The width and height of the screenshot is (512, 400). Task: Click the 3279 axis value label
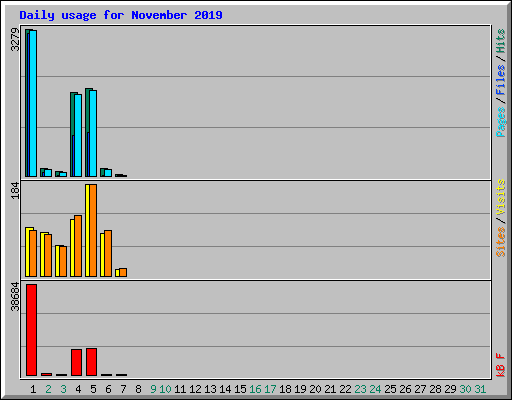click(x=15, y=40)
